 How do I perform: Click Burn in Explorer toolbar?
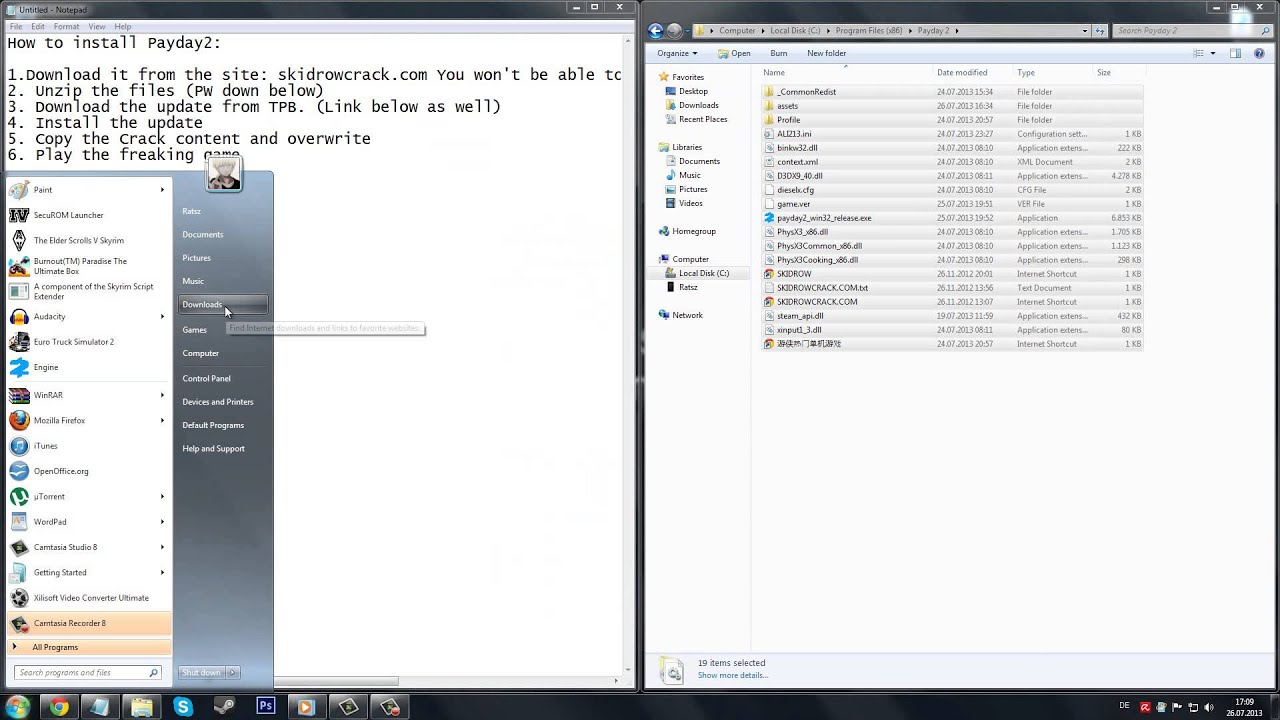(778, 53)
